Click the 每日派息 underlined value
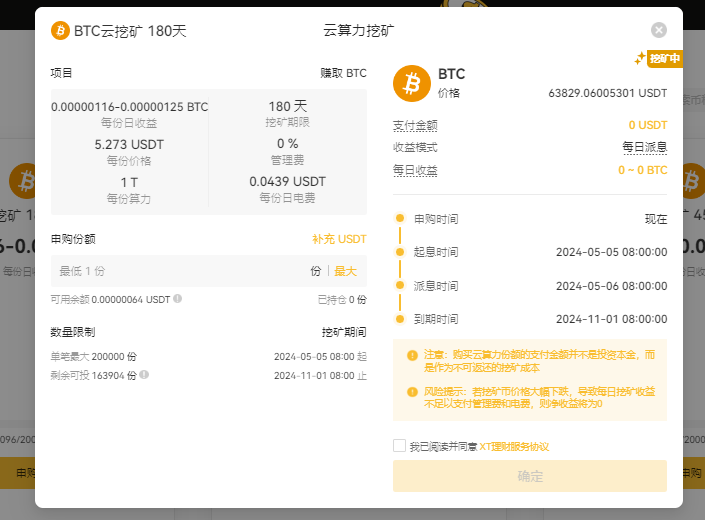 [x=645, y=147]
